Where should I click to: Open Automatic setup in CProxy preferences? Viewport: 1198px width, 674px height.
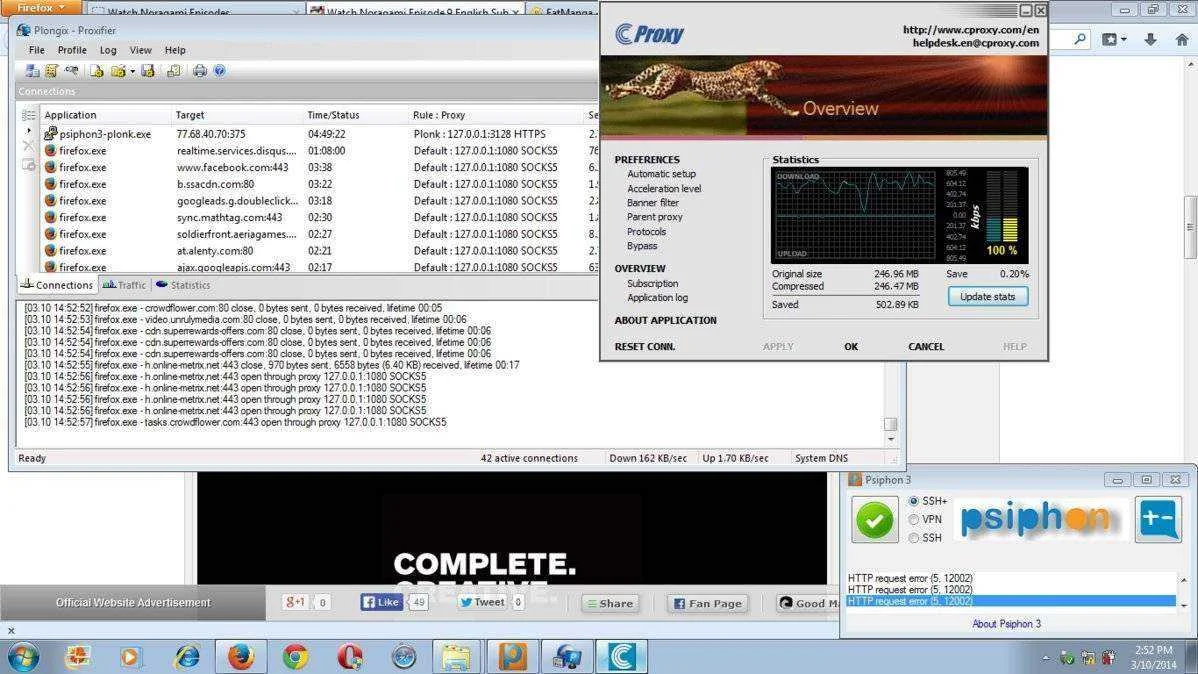pos(661,174)
